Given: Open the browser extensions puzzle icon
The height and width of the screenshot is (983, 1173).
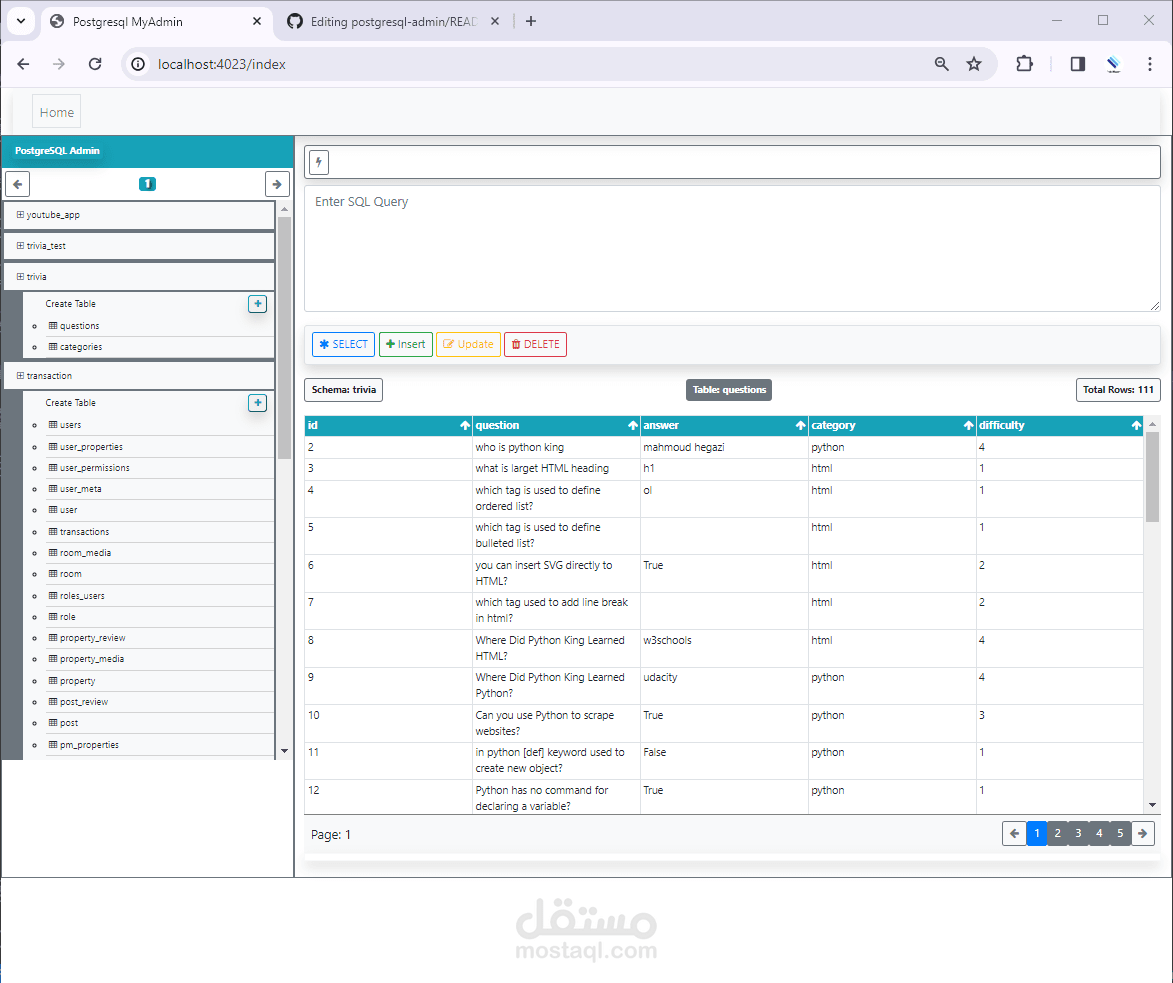Looking at the screenshot, I should point(1025,64).
